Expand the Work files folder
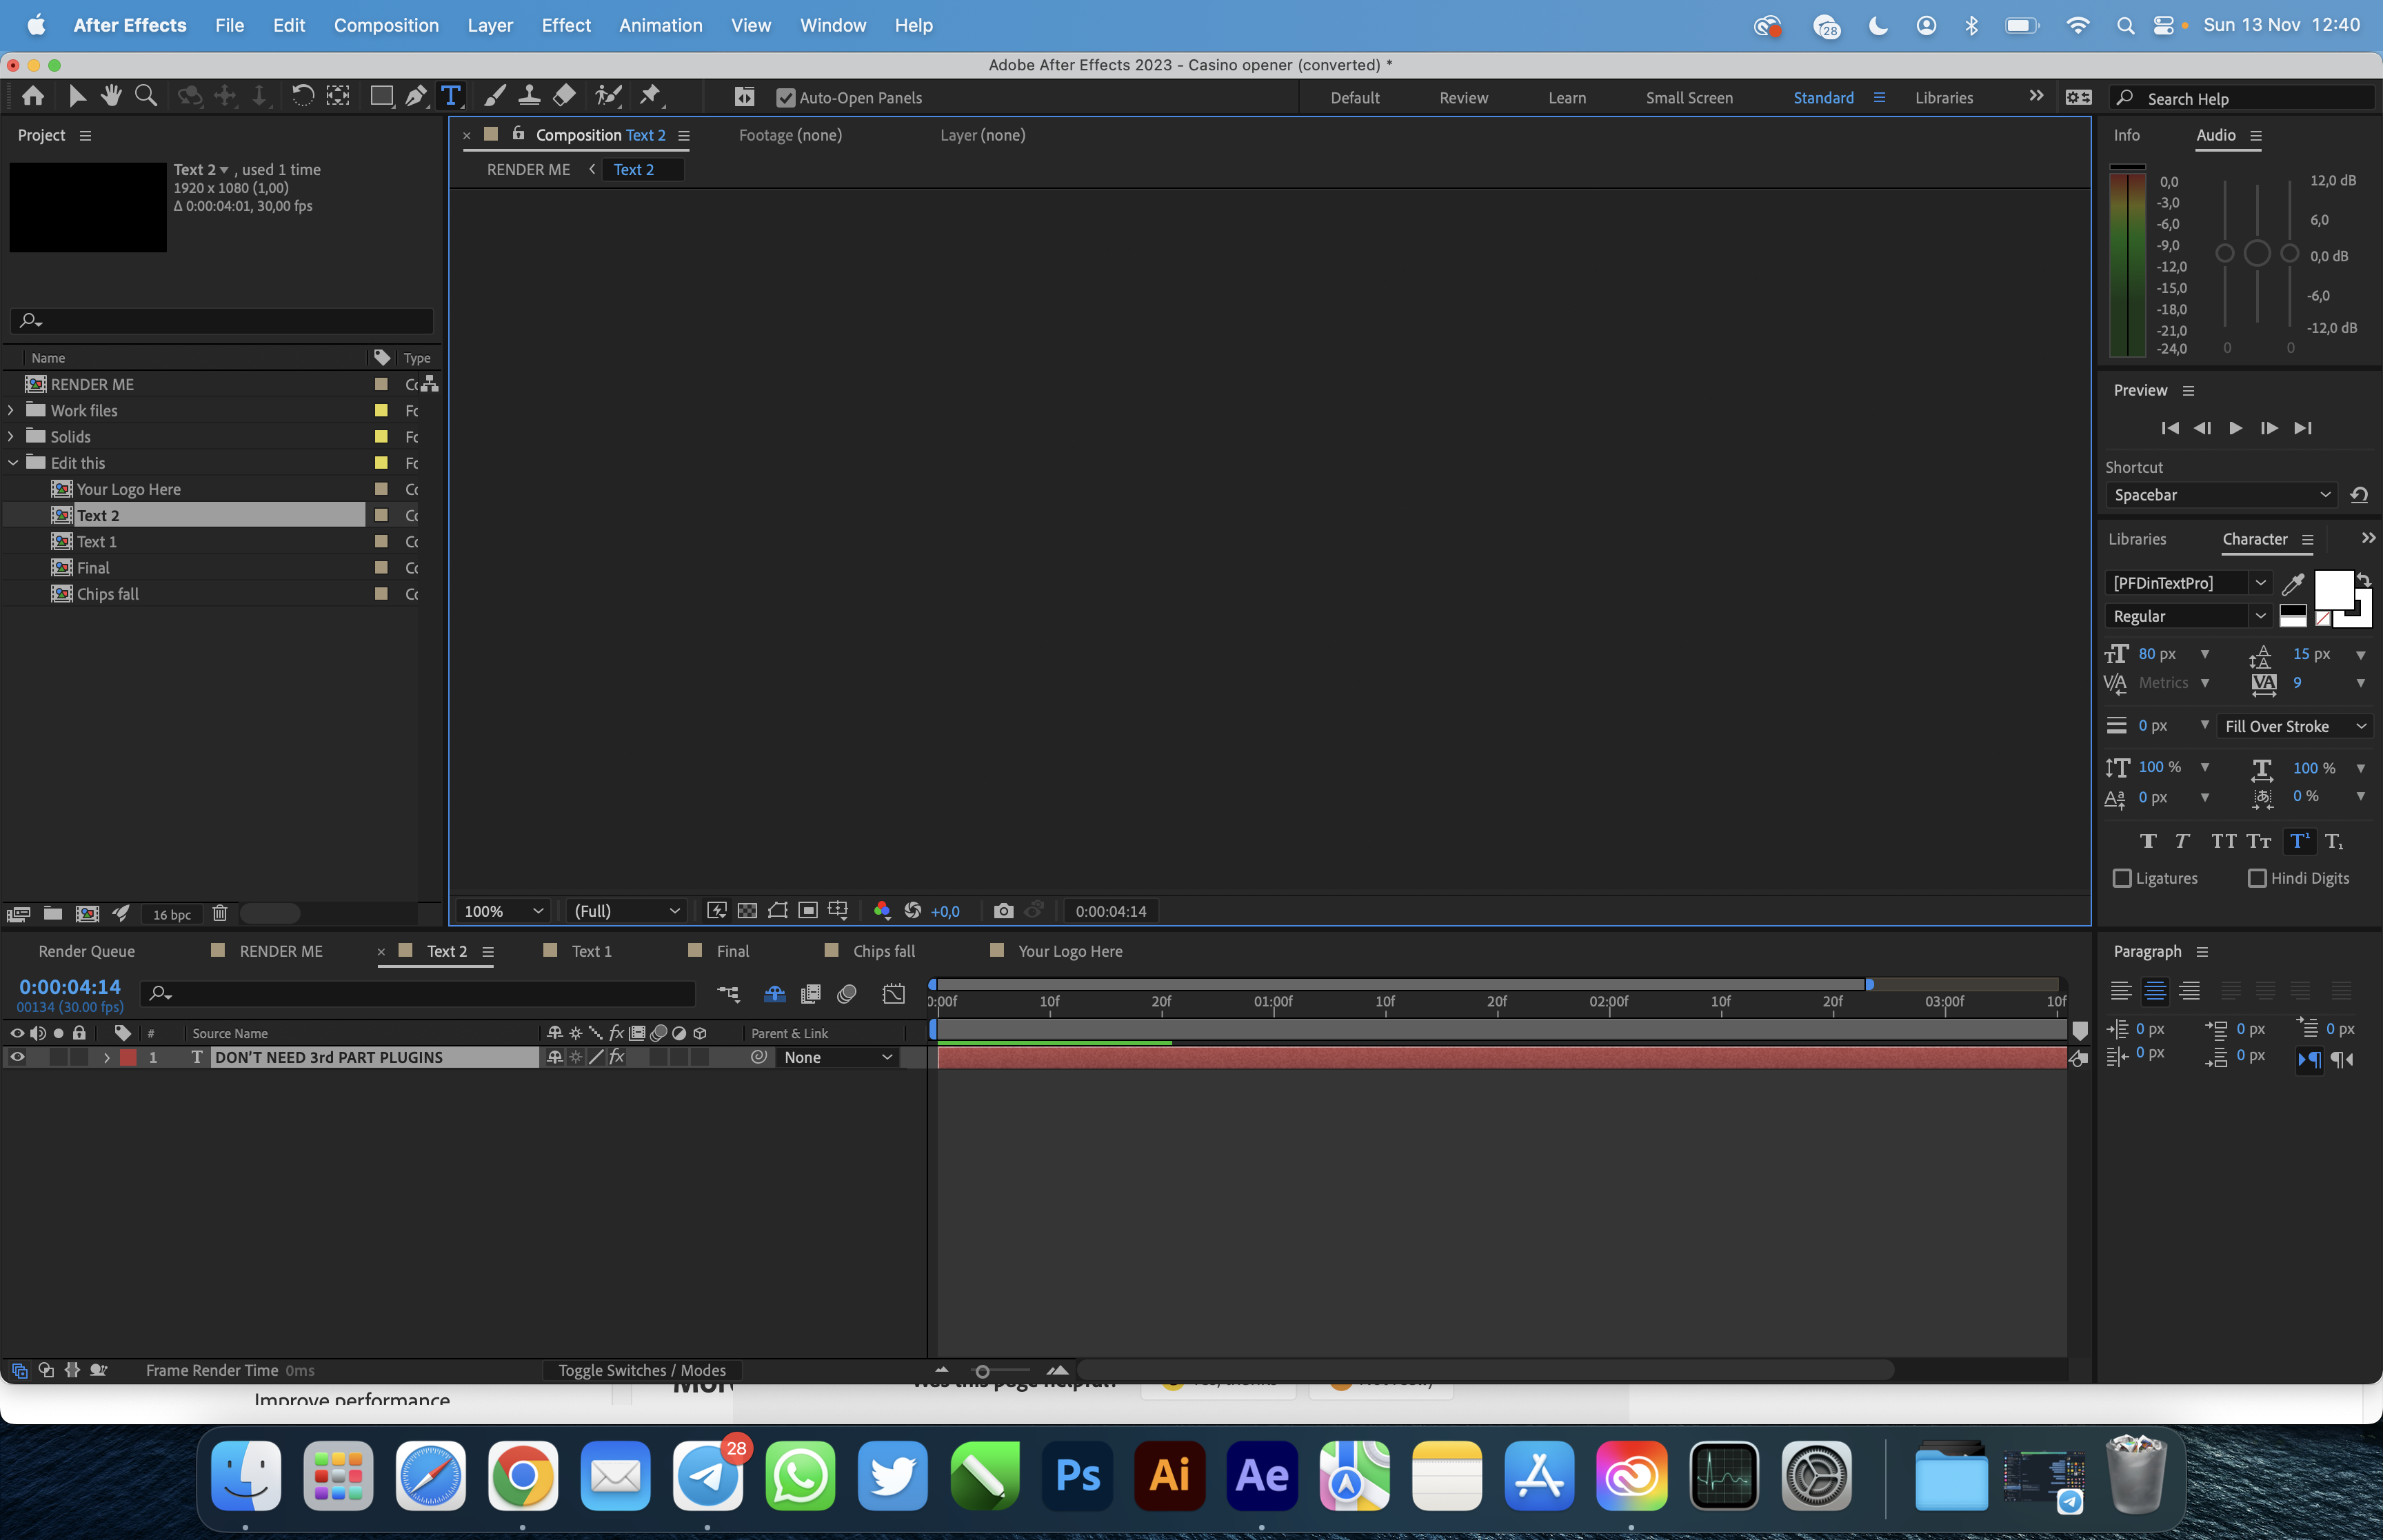Screen dimensions: 2383x1540 [11, 410]
